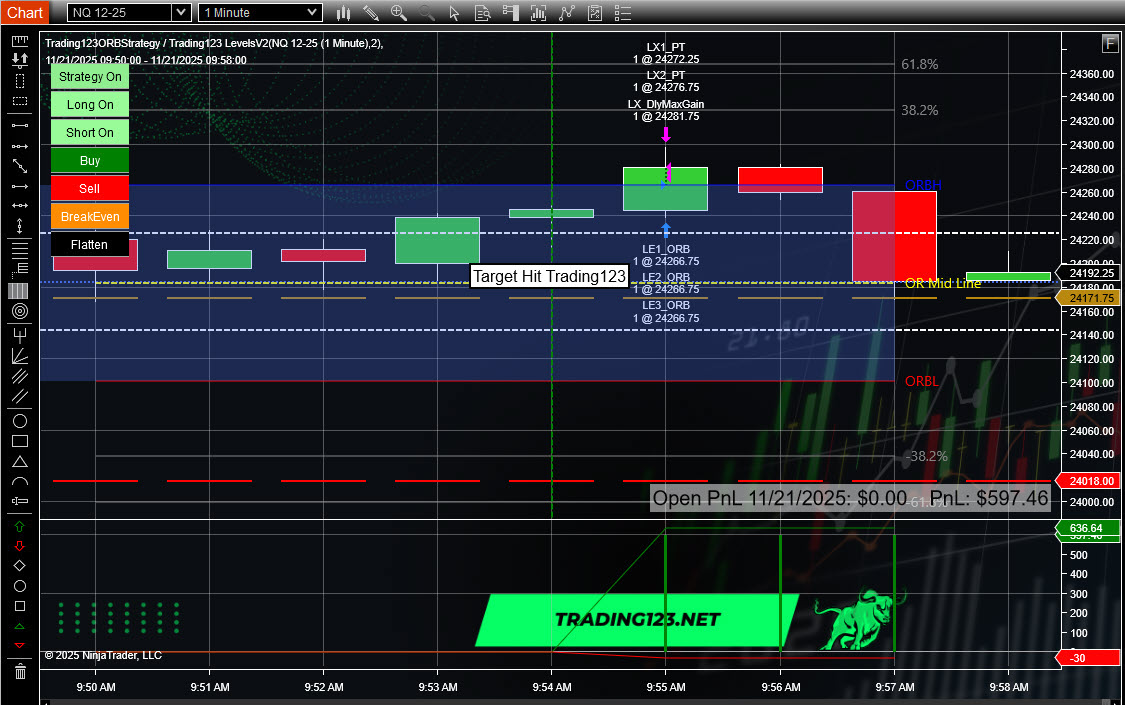Image resolution: width=1125 pixels, height=705 pixels.
Task: Select the candlestick chart style icon
Action: pos(344,13)
